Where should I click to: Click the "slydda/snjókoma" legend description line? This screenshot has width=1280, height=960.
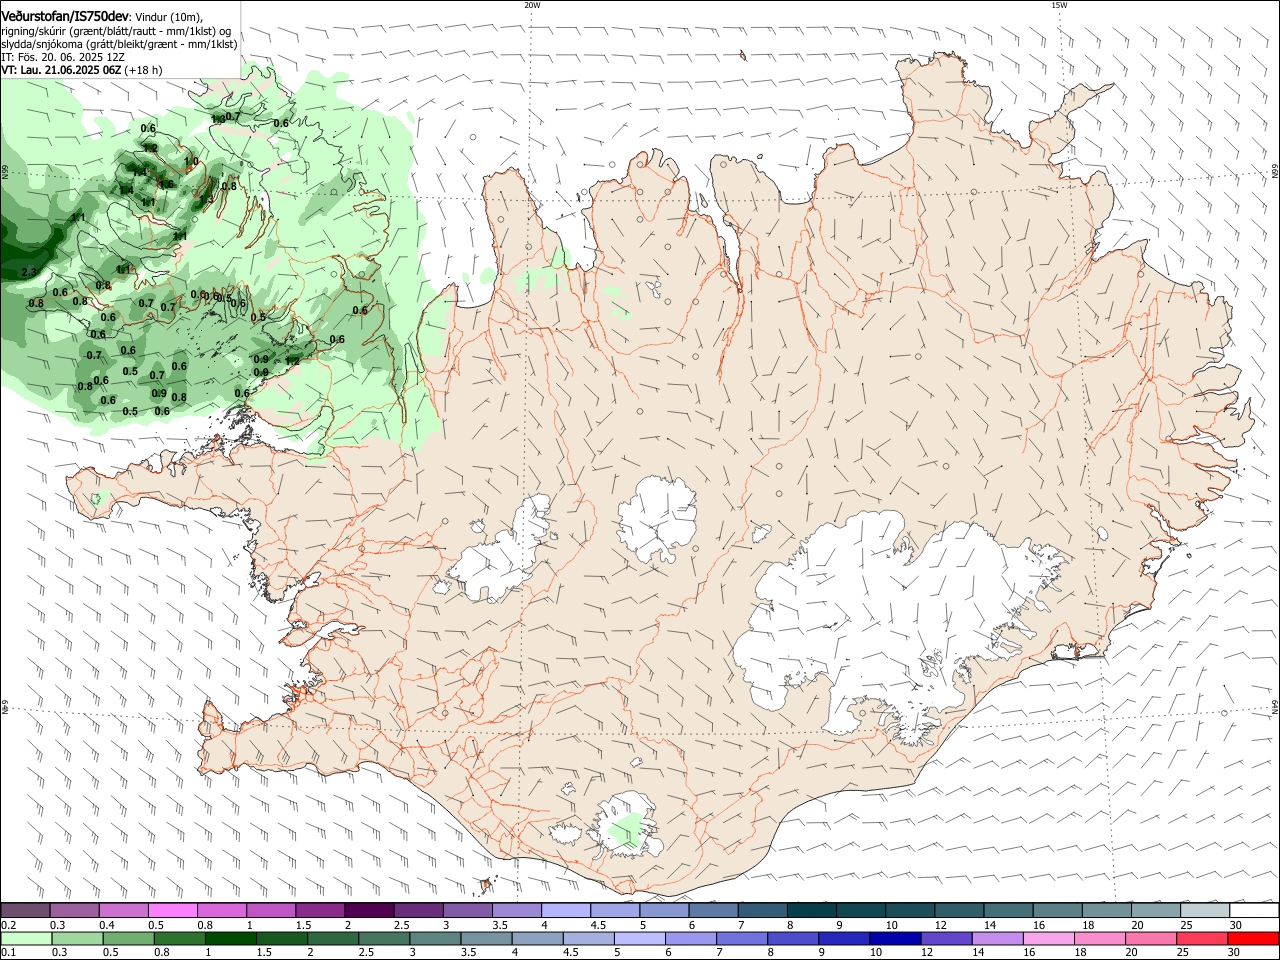pos(119,44)
